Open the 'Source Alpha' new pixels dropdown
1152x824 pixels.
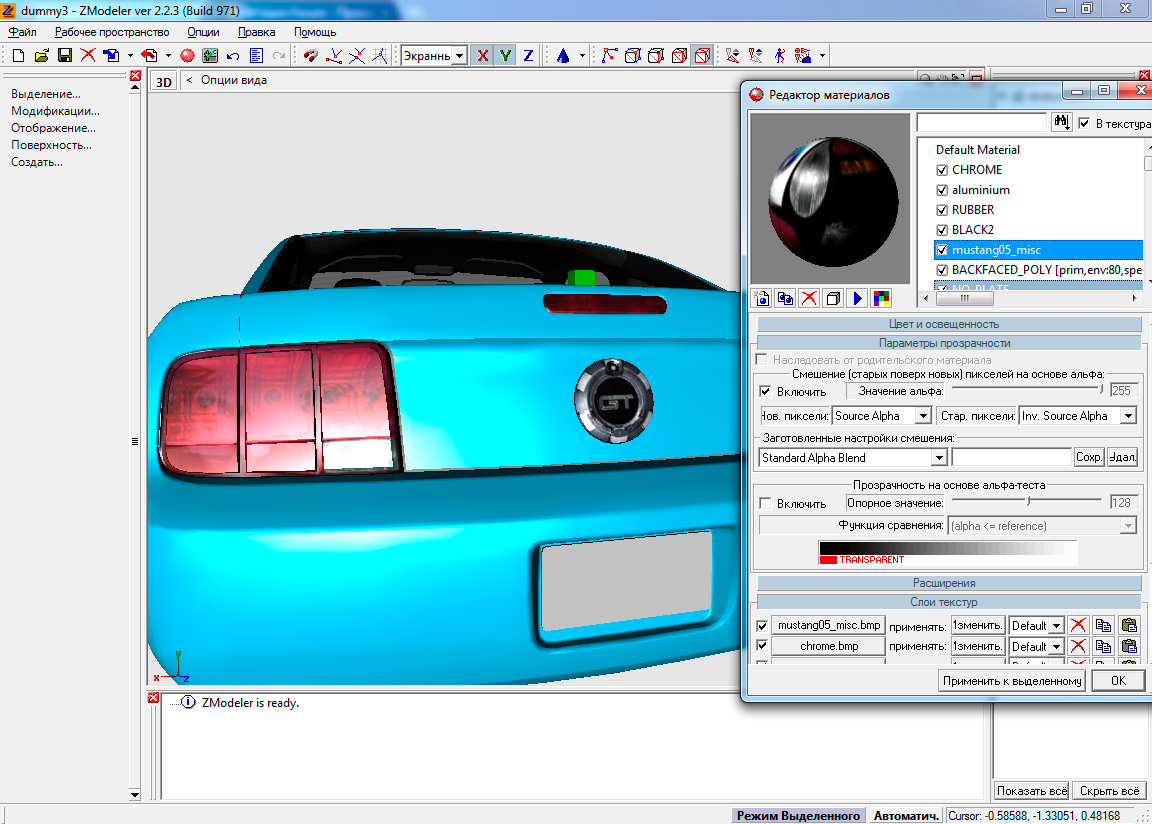(923, 416)
